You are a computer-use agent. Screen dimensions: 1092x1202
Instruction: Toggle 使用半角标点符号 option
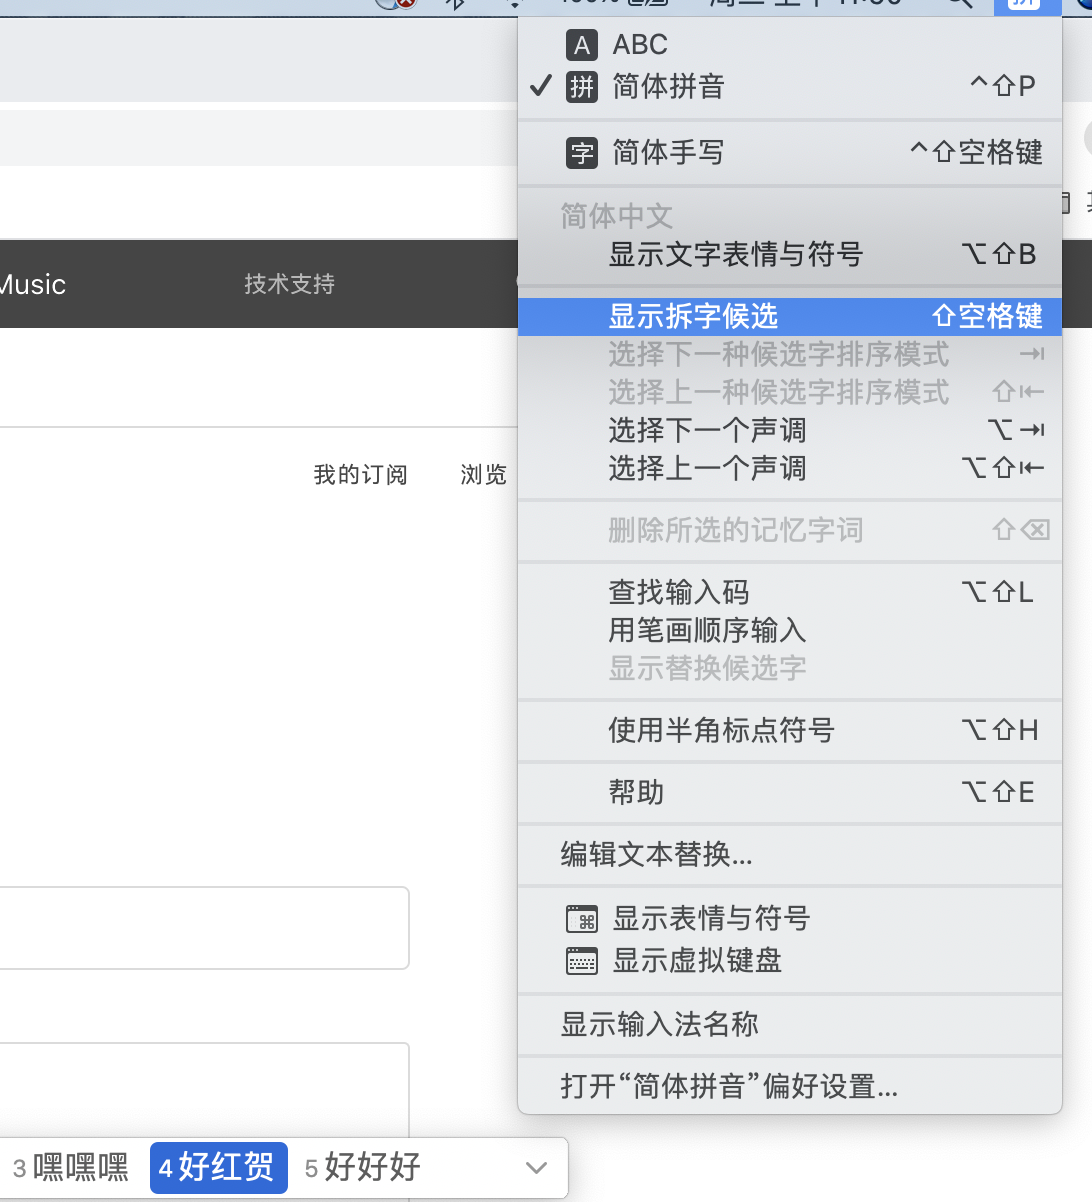click(x=721, y=730)
